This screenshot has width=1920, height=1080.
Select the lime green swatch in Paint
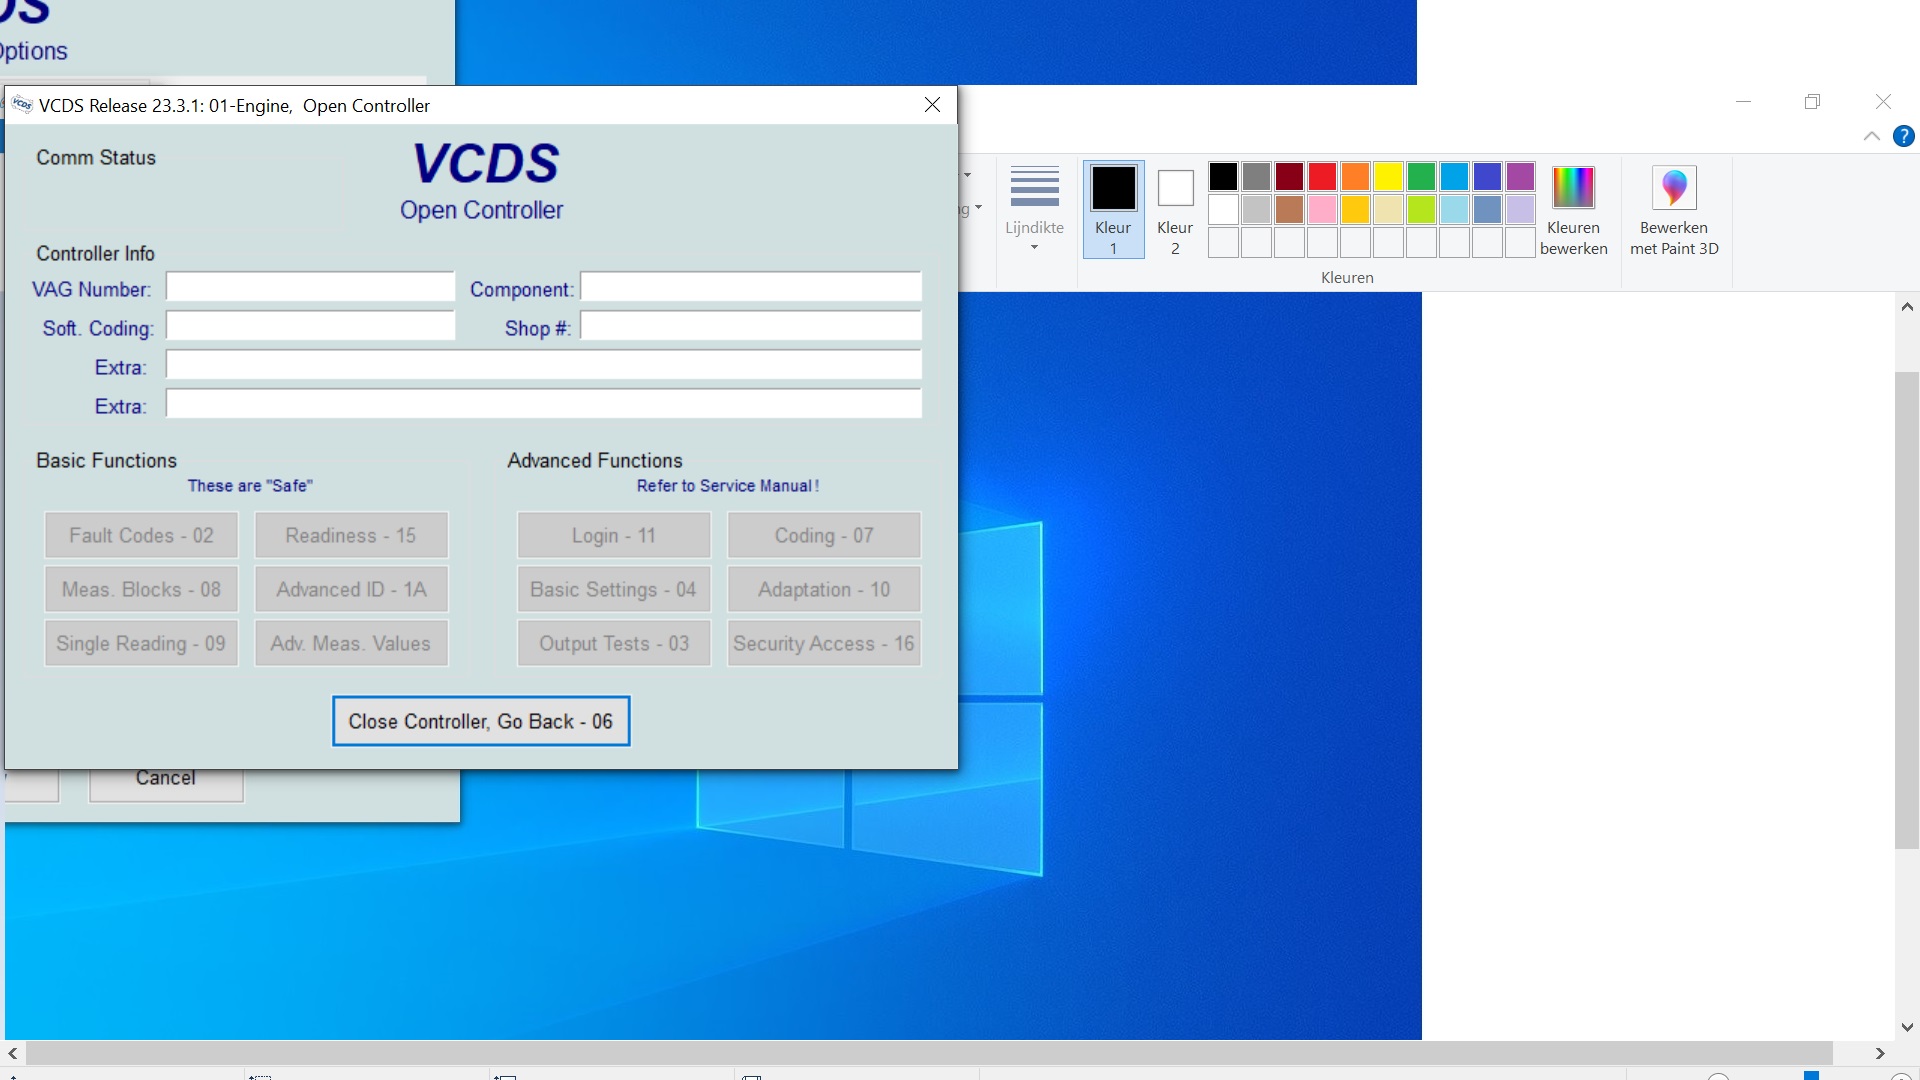(1421, 209)
